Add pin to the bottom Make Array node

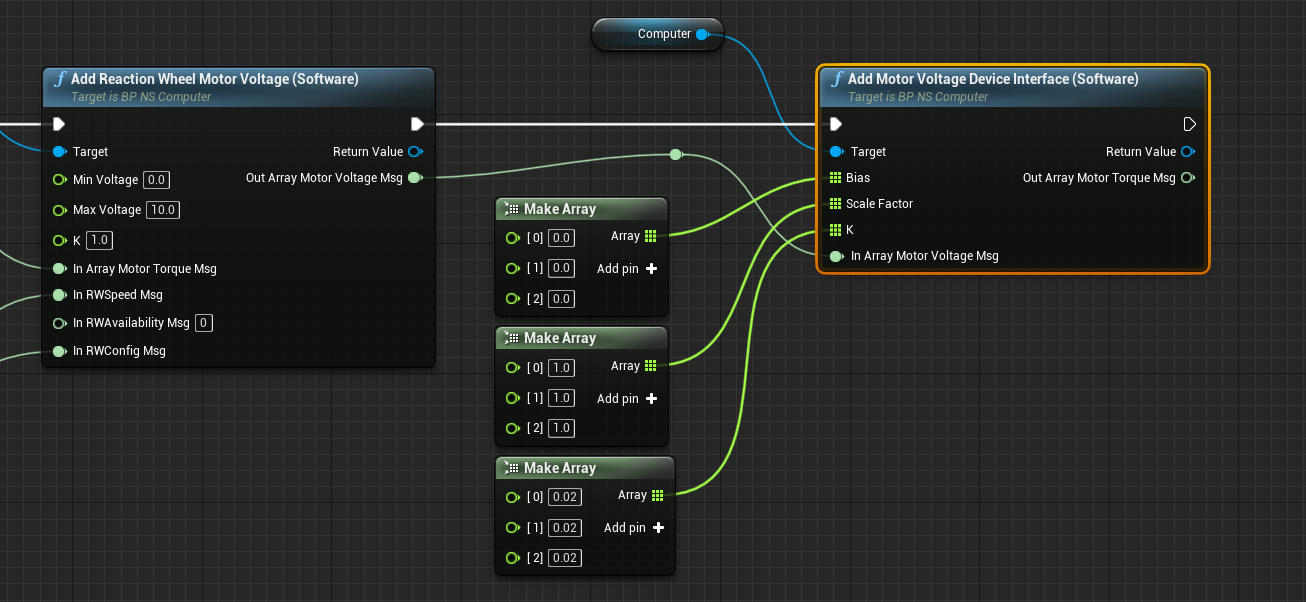(x=658, y=528)
